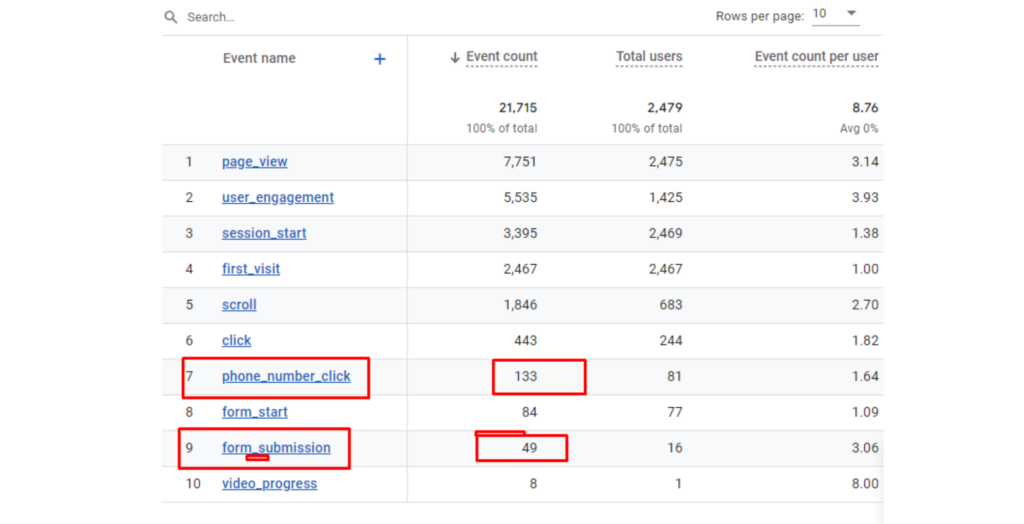Sort by Total users column header
1024x524 pixels.
click(649, 57)
